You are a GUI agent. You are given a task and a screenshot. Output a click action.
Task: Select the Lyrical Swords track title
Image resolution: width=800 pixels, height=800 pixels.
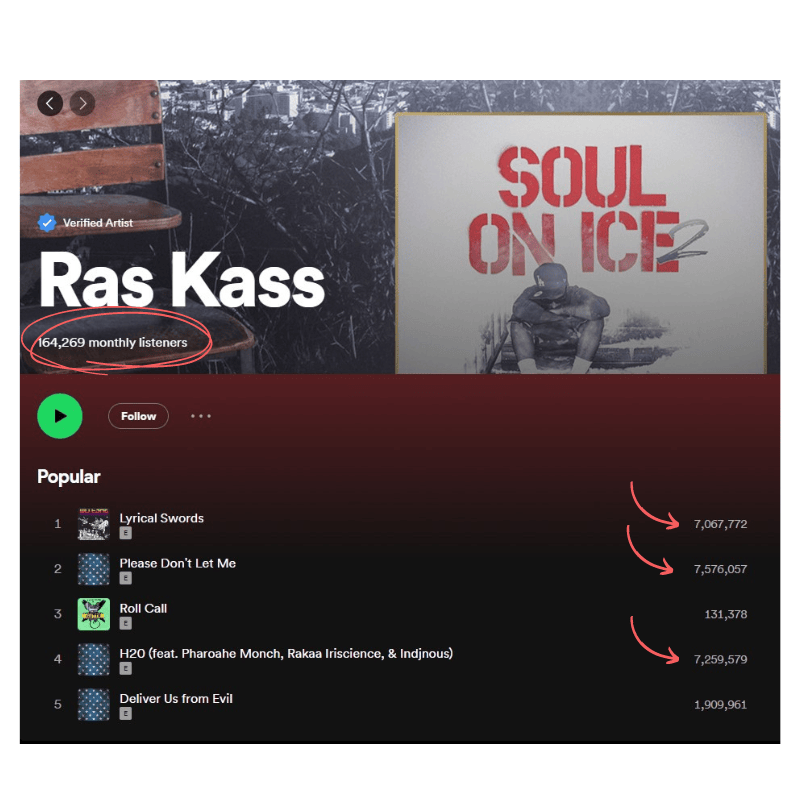point(162,518)
